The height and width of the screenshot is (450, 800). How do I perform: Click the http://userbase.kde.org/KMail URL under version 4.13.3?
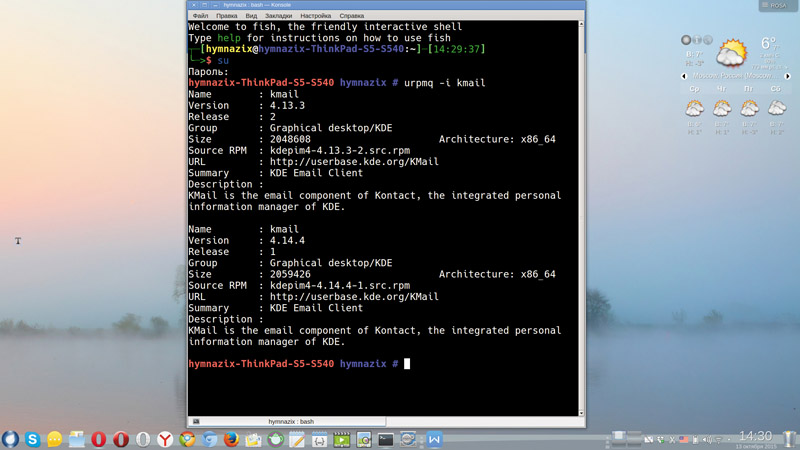354,162
